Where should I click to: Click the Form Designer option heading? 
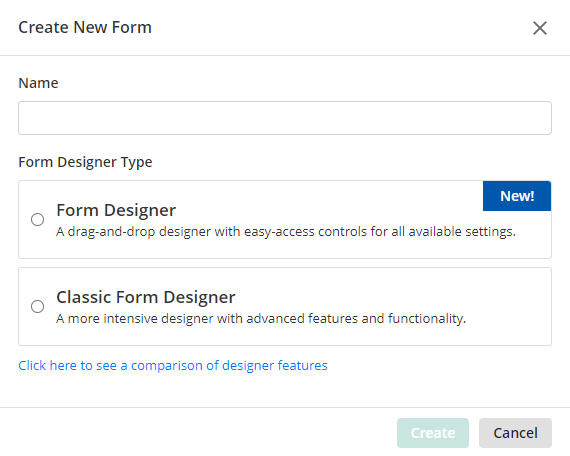point(116,210)
